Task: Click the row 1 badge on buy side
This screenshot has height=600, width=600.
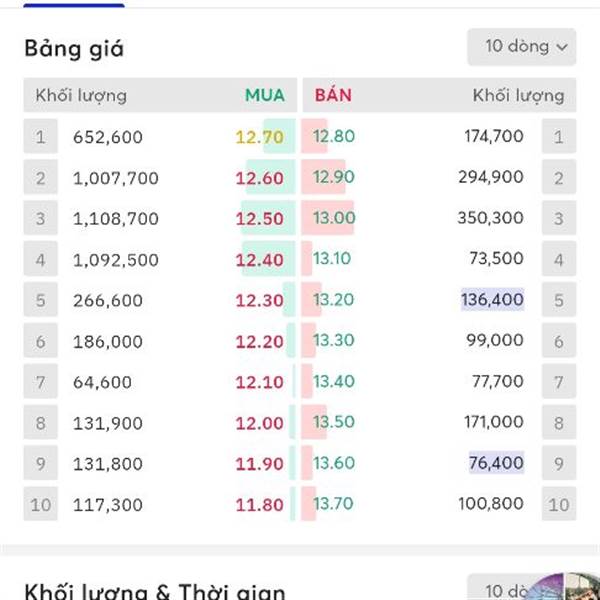Action: pos(41,136)
